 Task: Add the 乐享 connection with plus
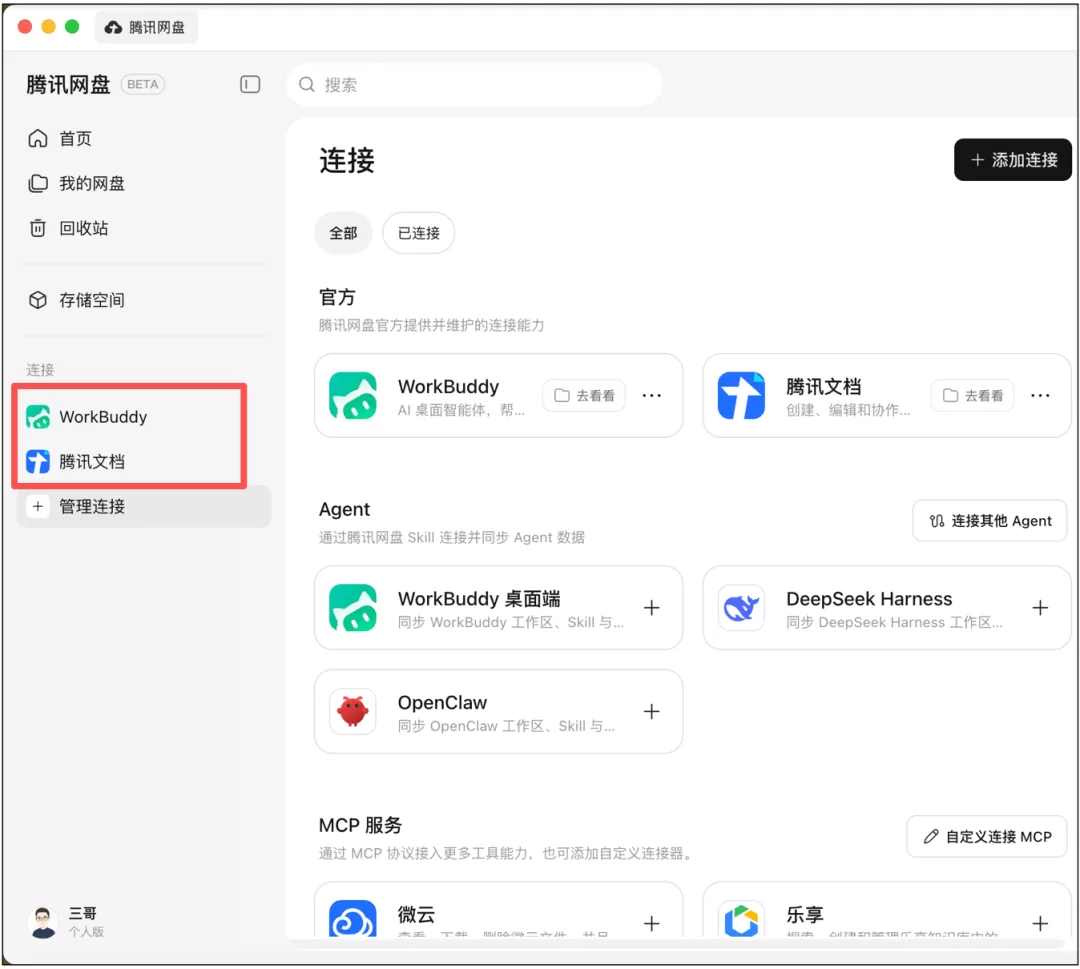tap(1040, 923)
